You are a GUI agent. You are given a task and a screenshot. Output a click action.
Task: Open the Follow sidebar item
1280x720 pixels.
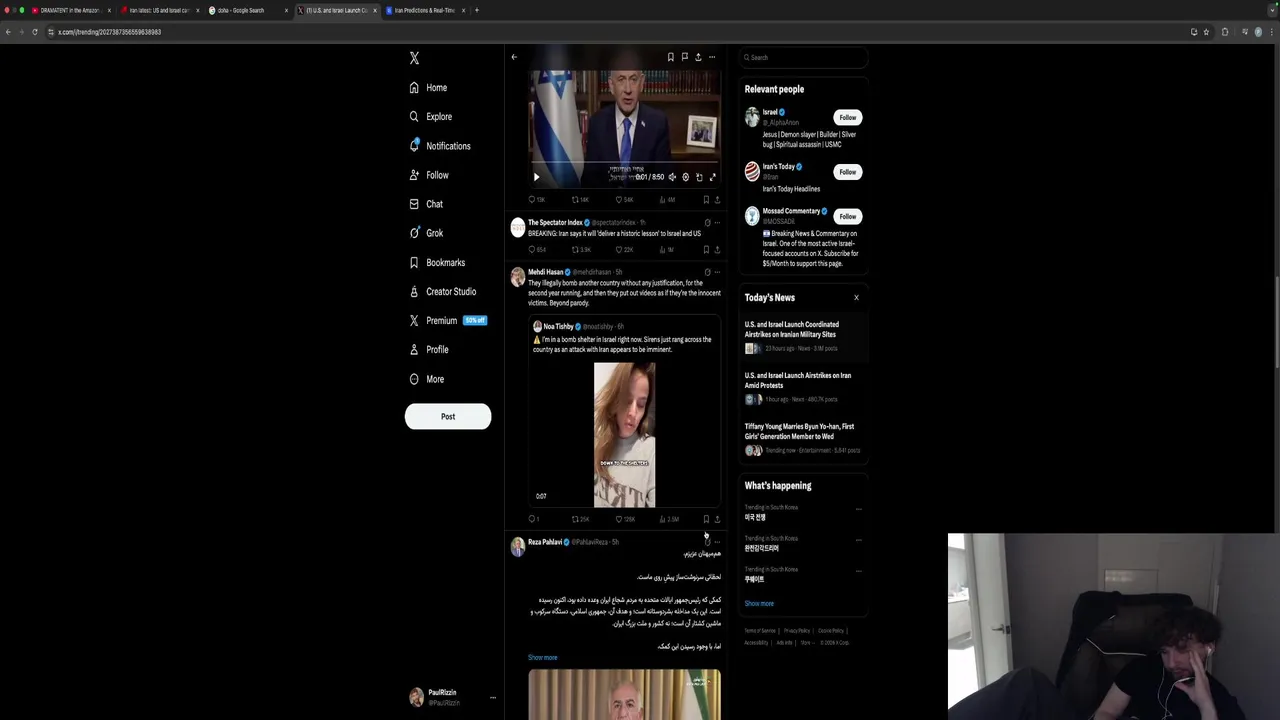point(429,175)
